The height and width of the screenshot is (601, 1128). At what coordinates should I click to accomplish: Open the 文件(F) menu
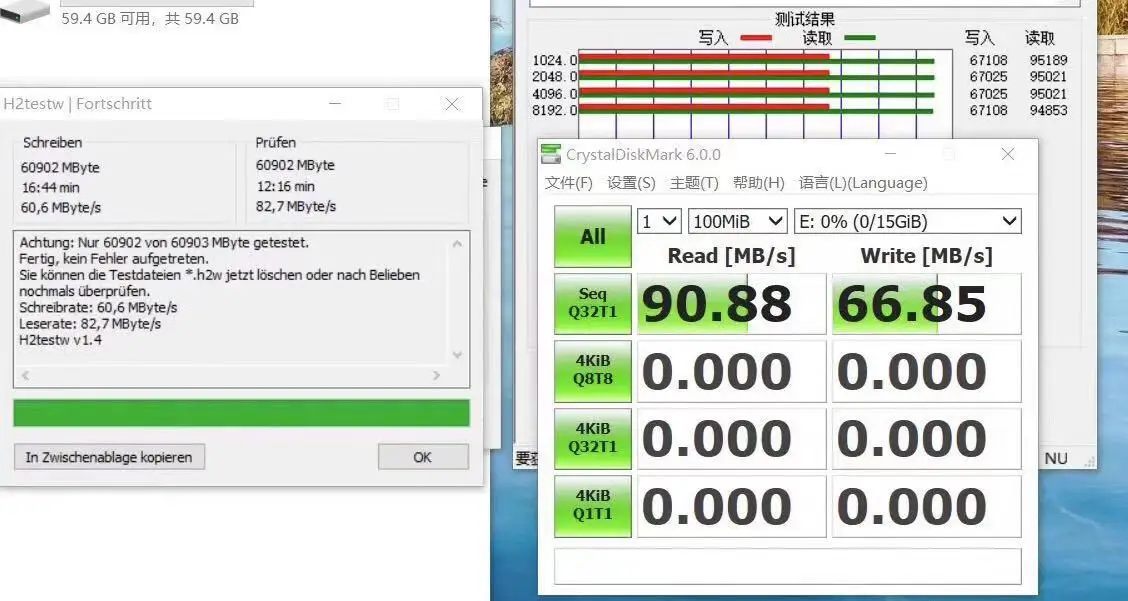pos(568,183)
